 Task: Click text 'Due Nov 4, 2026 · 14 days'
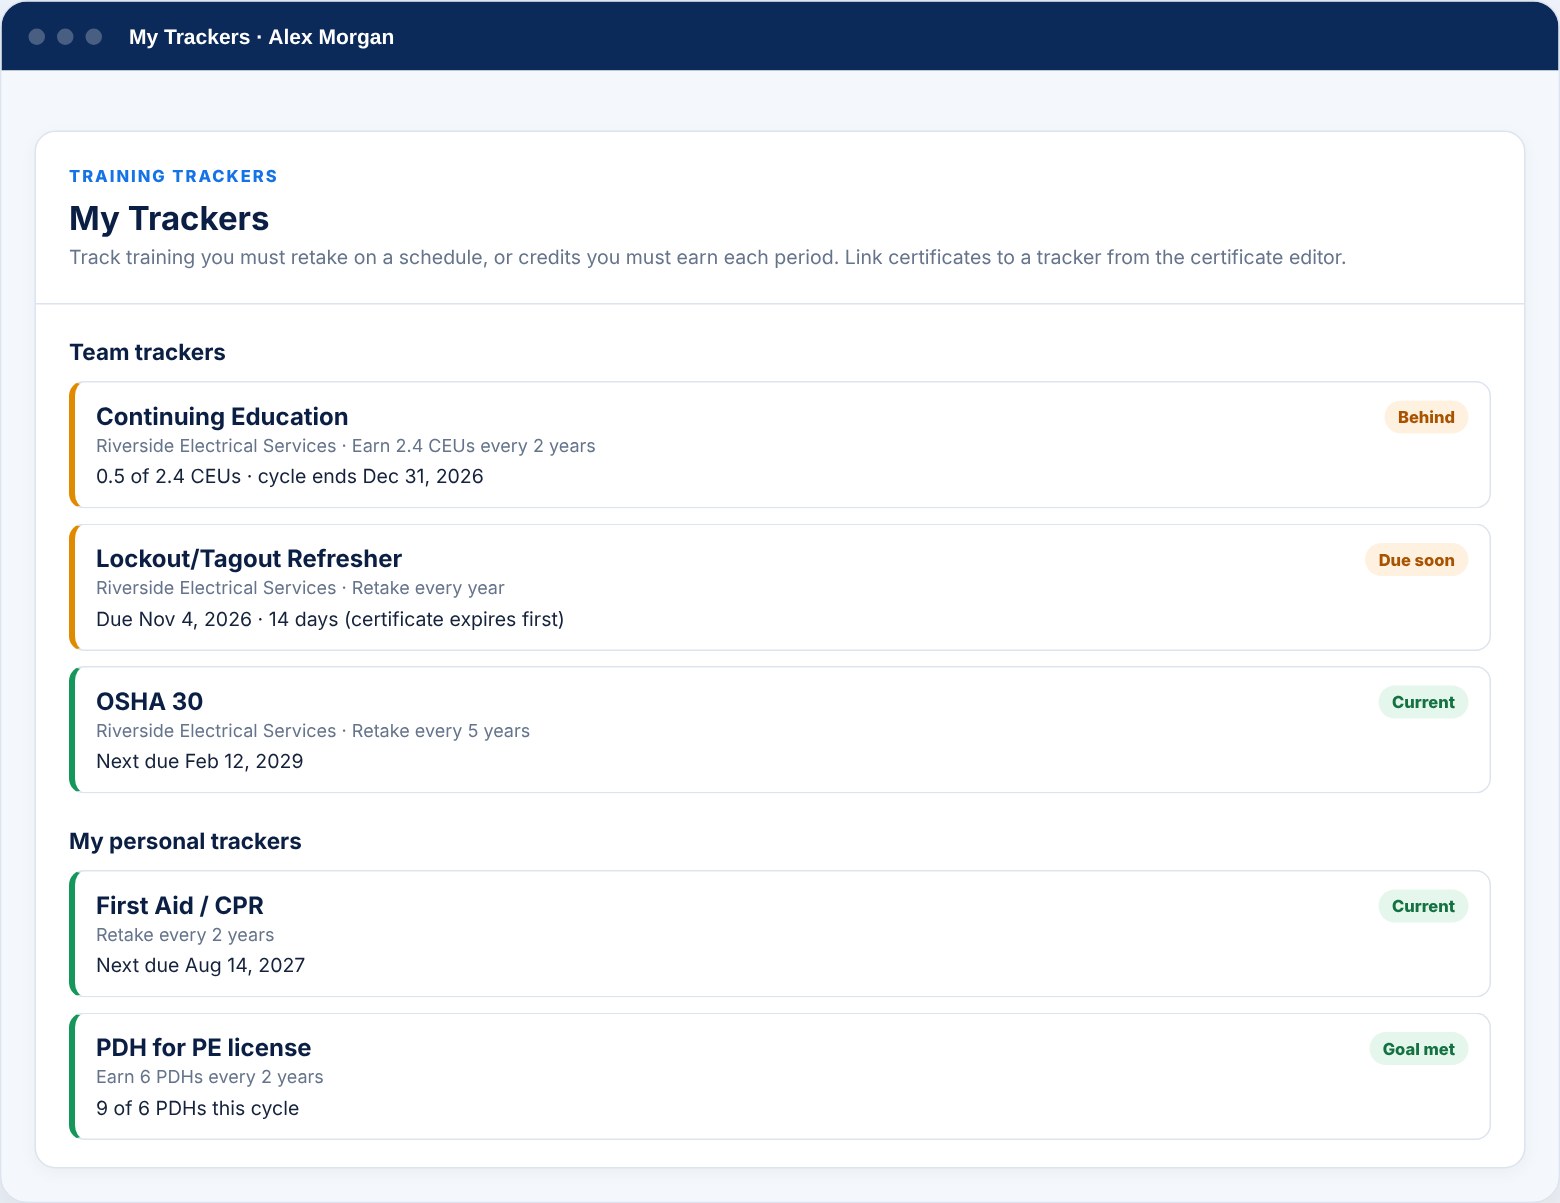(217, 620)
